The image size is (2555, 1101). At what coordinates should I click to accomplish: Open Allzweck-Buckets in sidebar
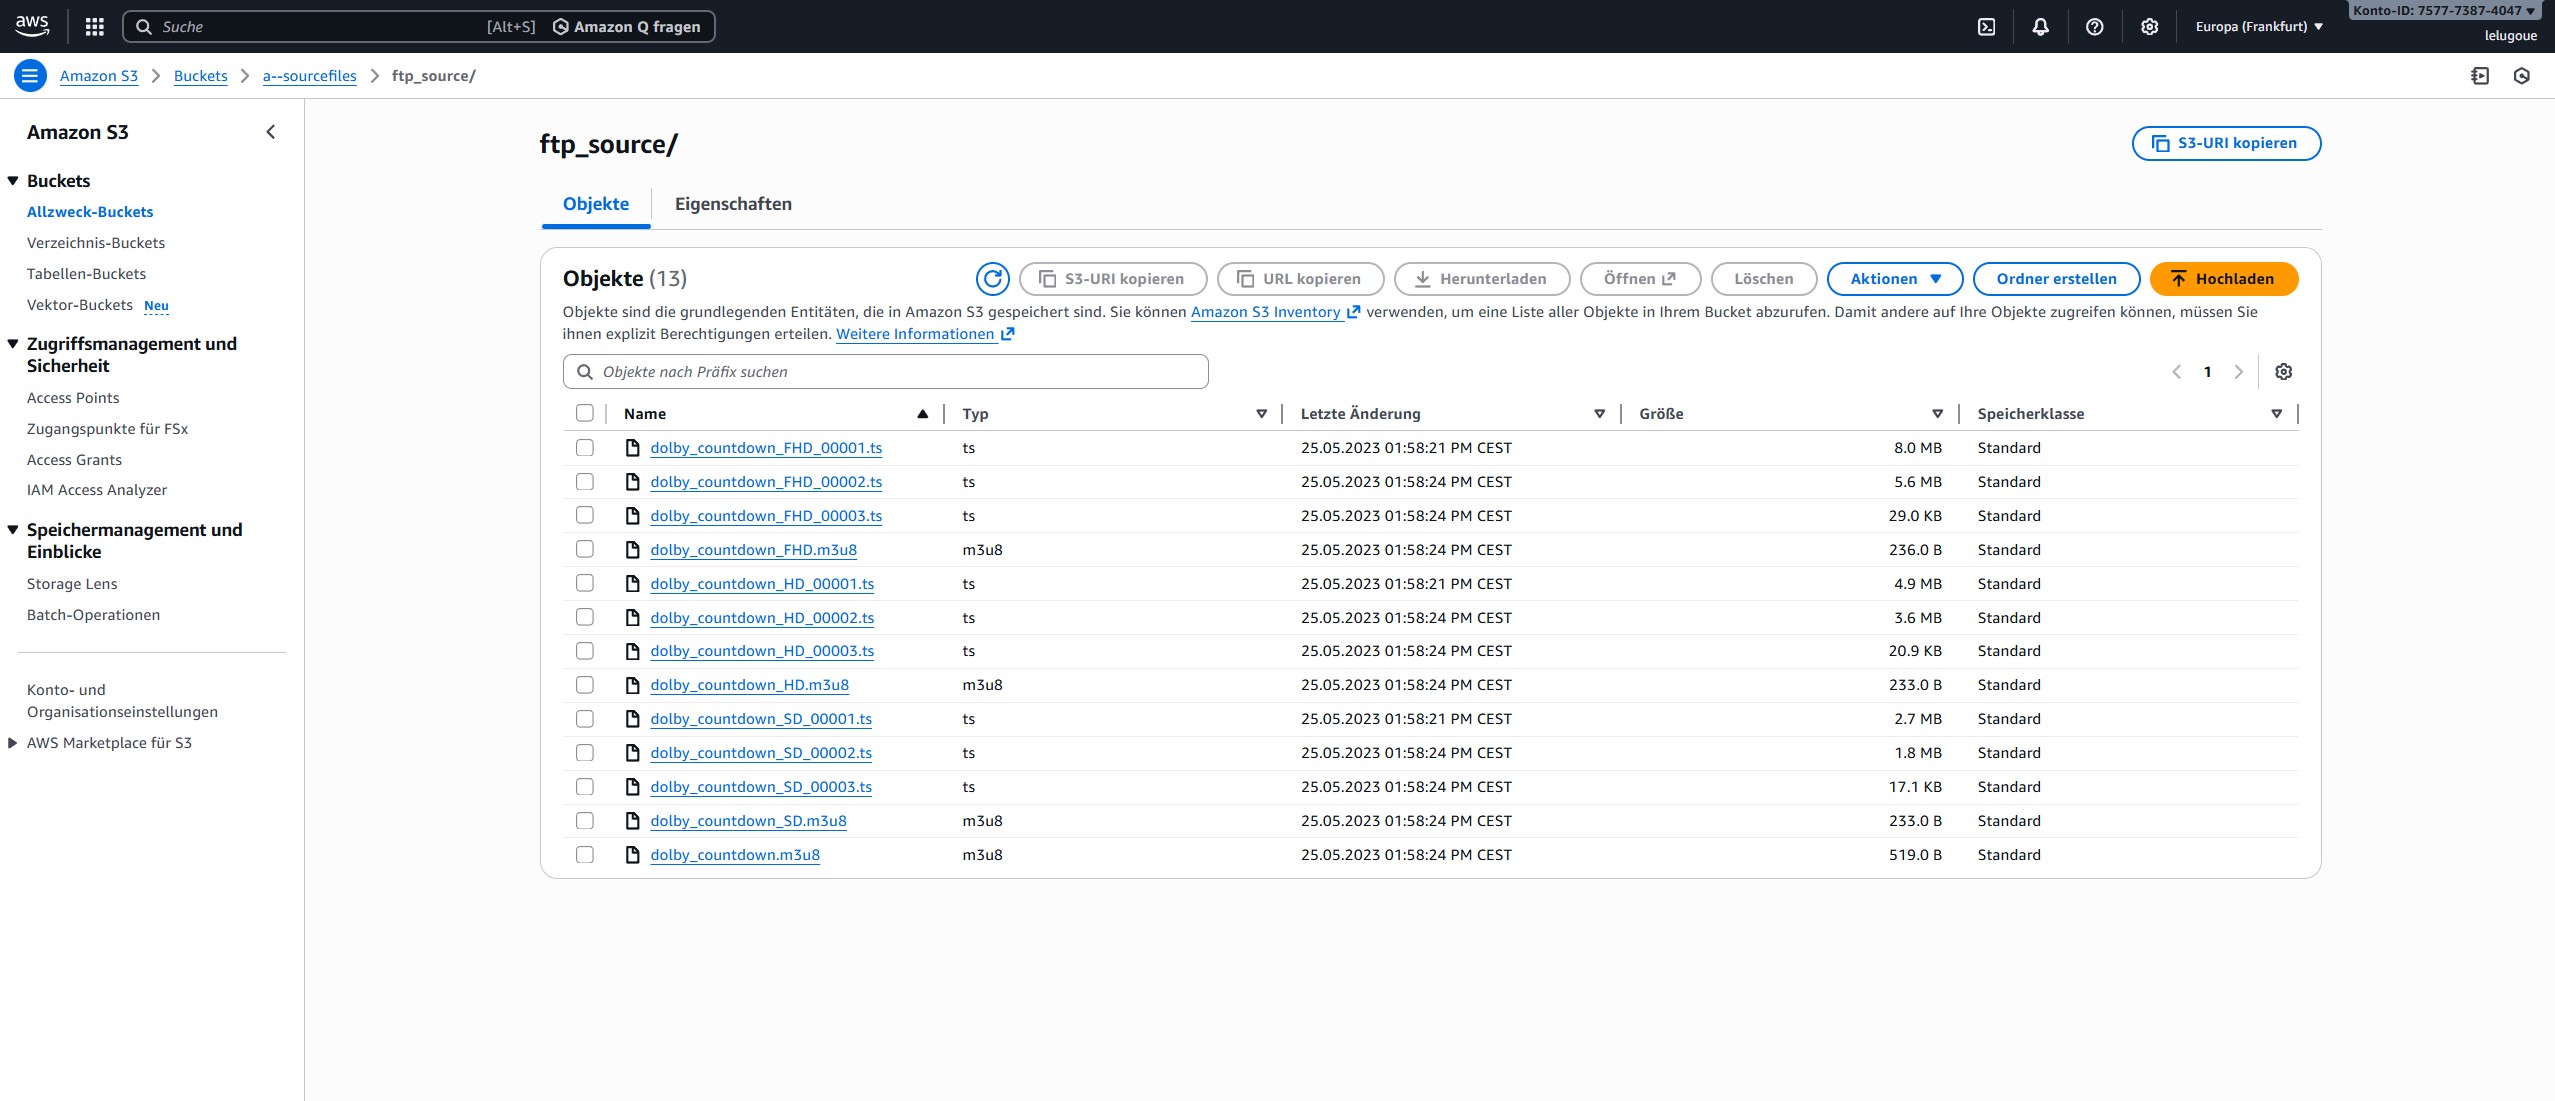90,212
